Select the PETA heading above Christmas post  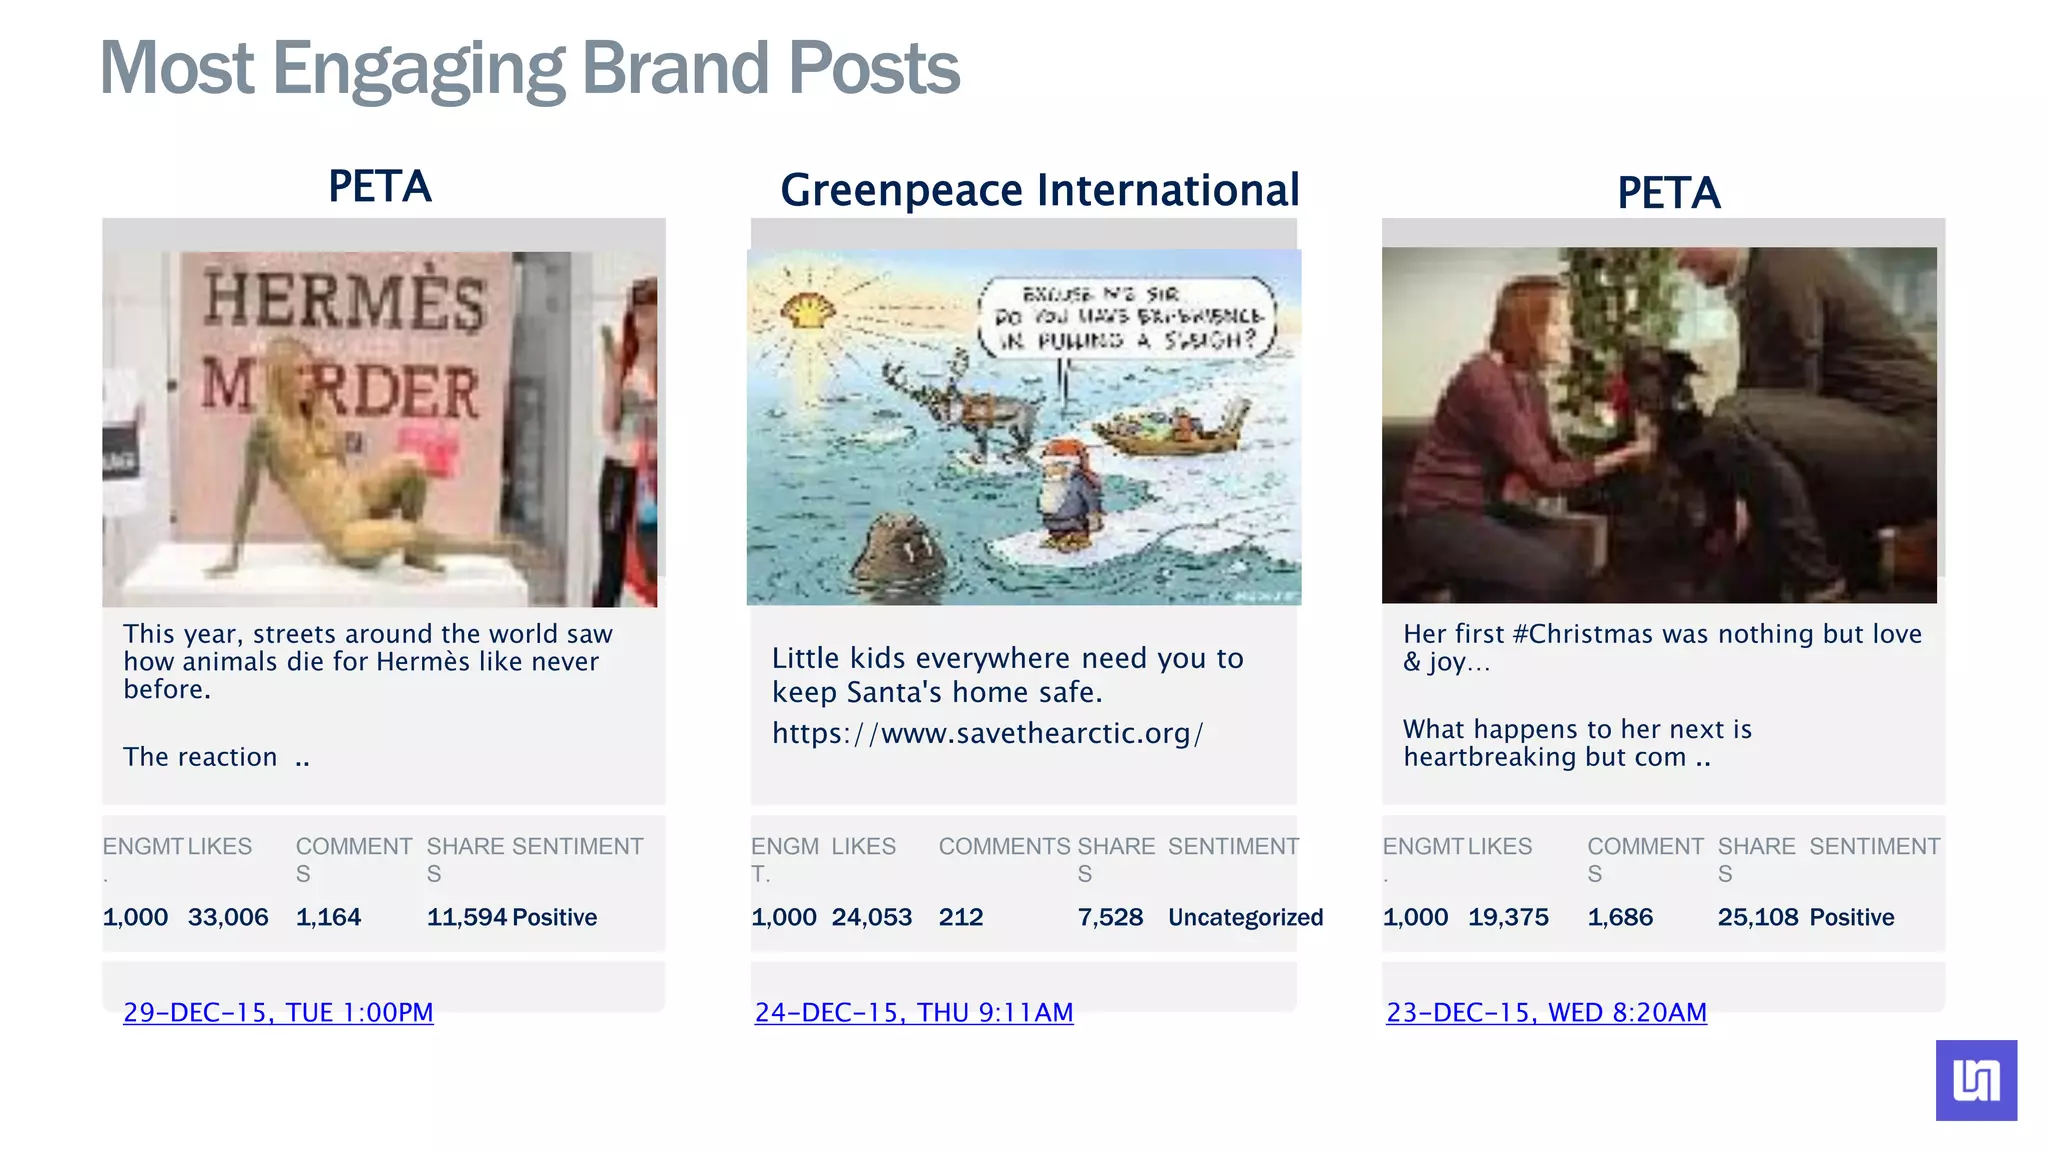pyautogui.click(x=1669, y=192)
